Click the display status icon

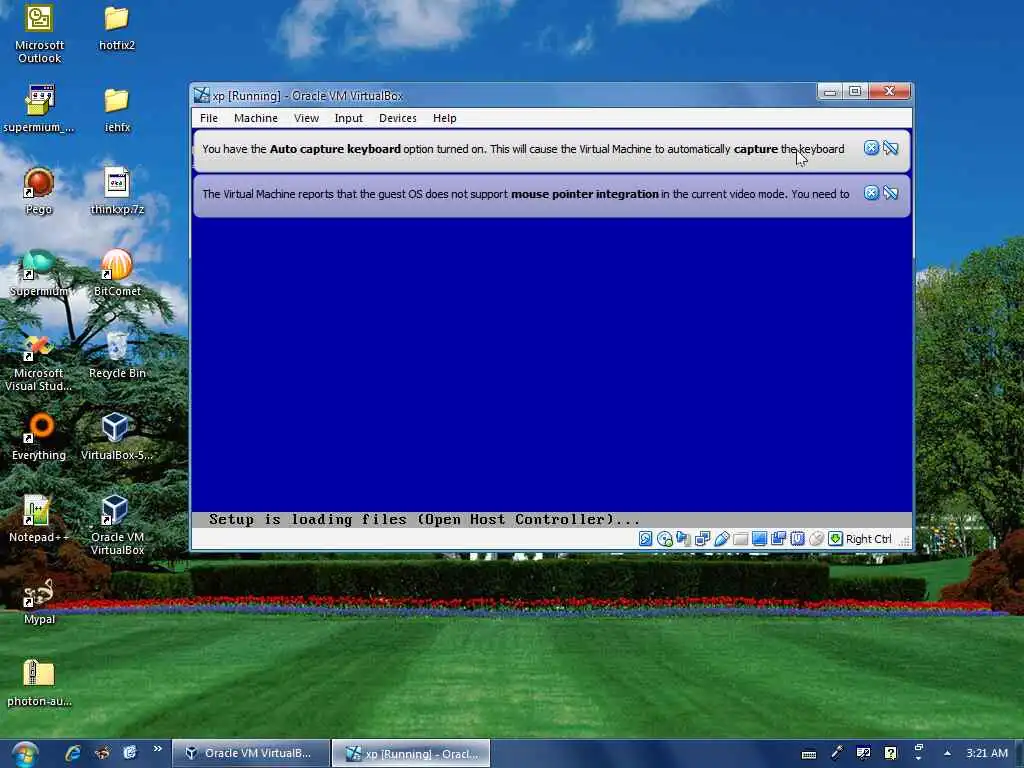759,539
